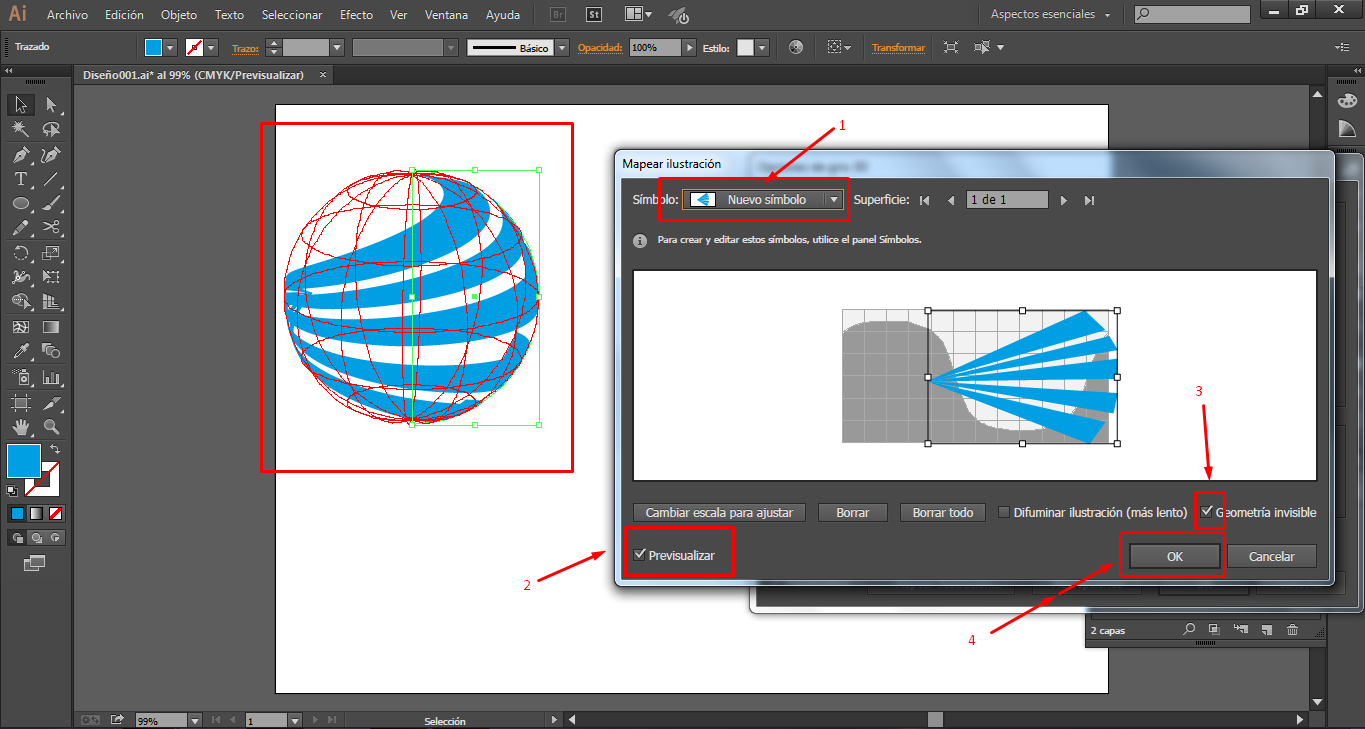Select the Free Transform tool
This screenshot has height=729, width=1365.
pos(52,277)
